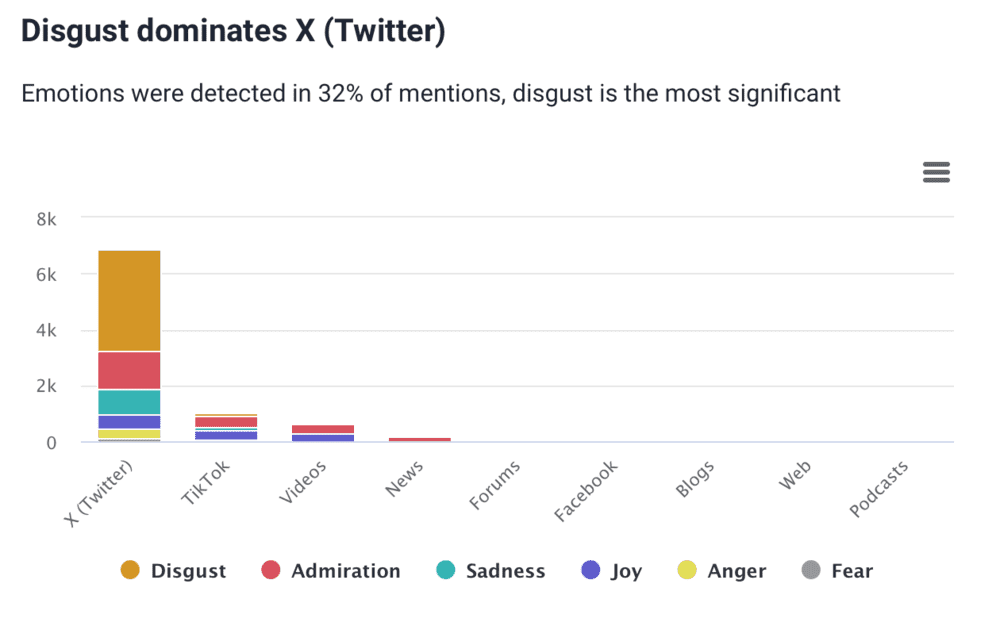Click the Fear gray legend dot
1000x630 pixels.
pos(811,571)
